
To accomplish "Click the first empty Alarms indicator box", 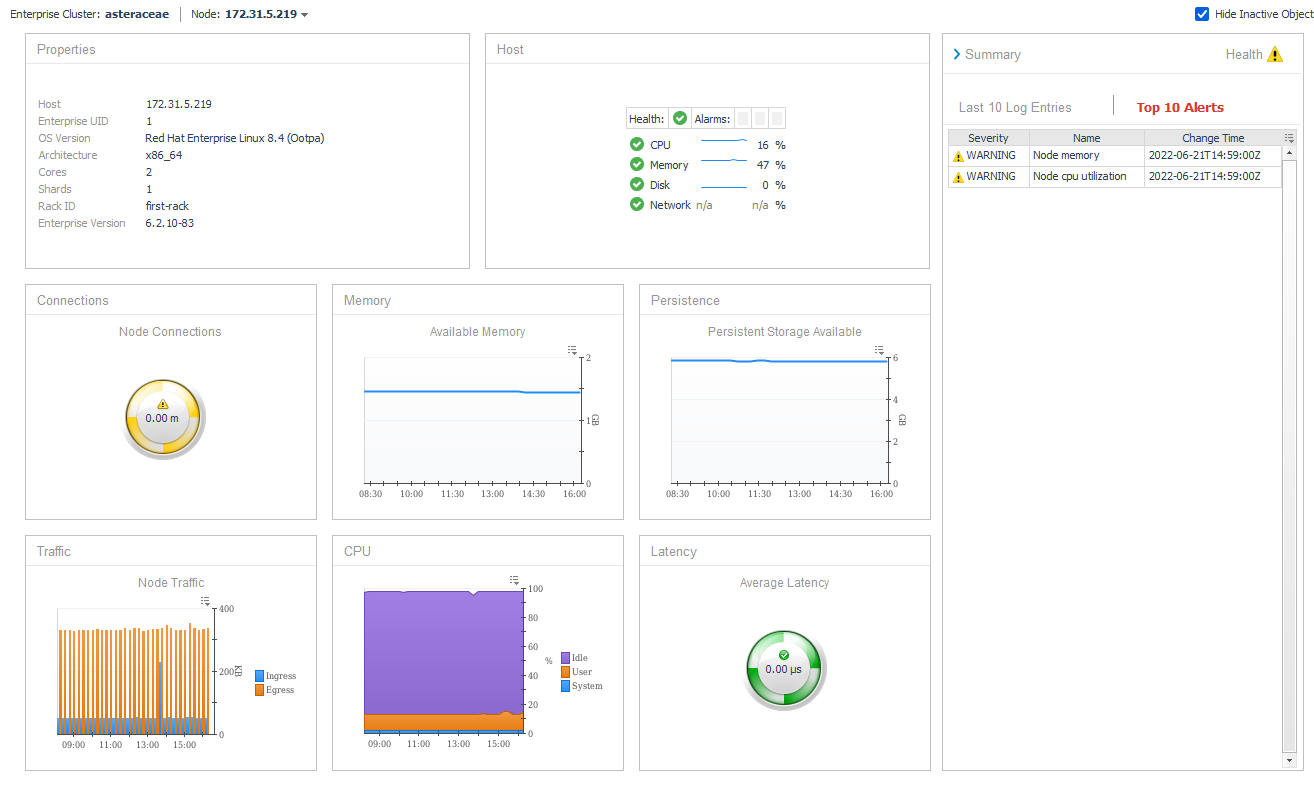I will point(743,118).
